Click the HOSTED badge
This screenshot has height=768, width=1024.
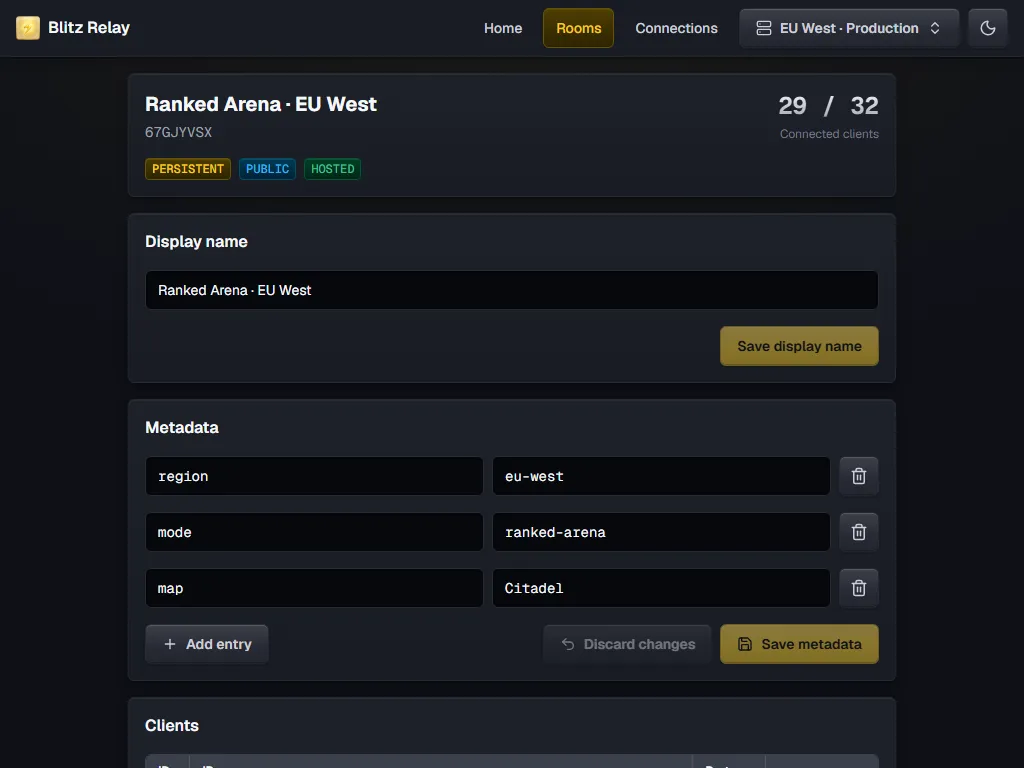332,169
